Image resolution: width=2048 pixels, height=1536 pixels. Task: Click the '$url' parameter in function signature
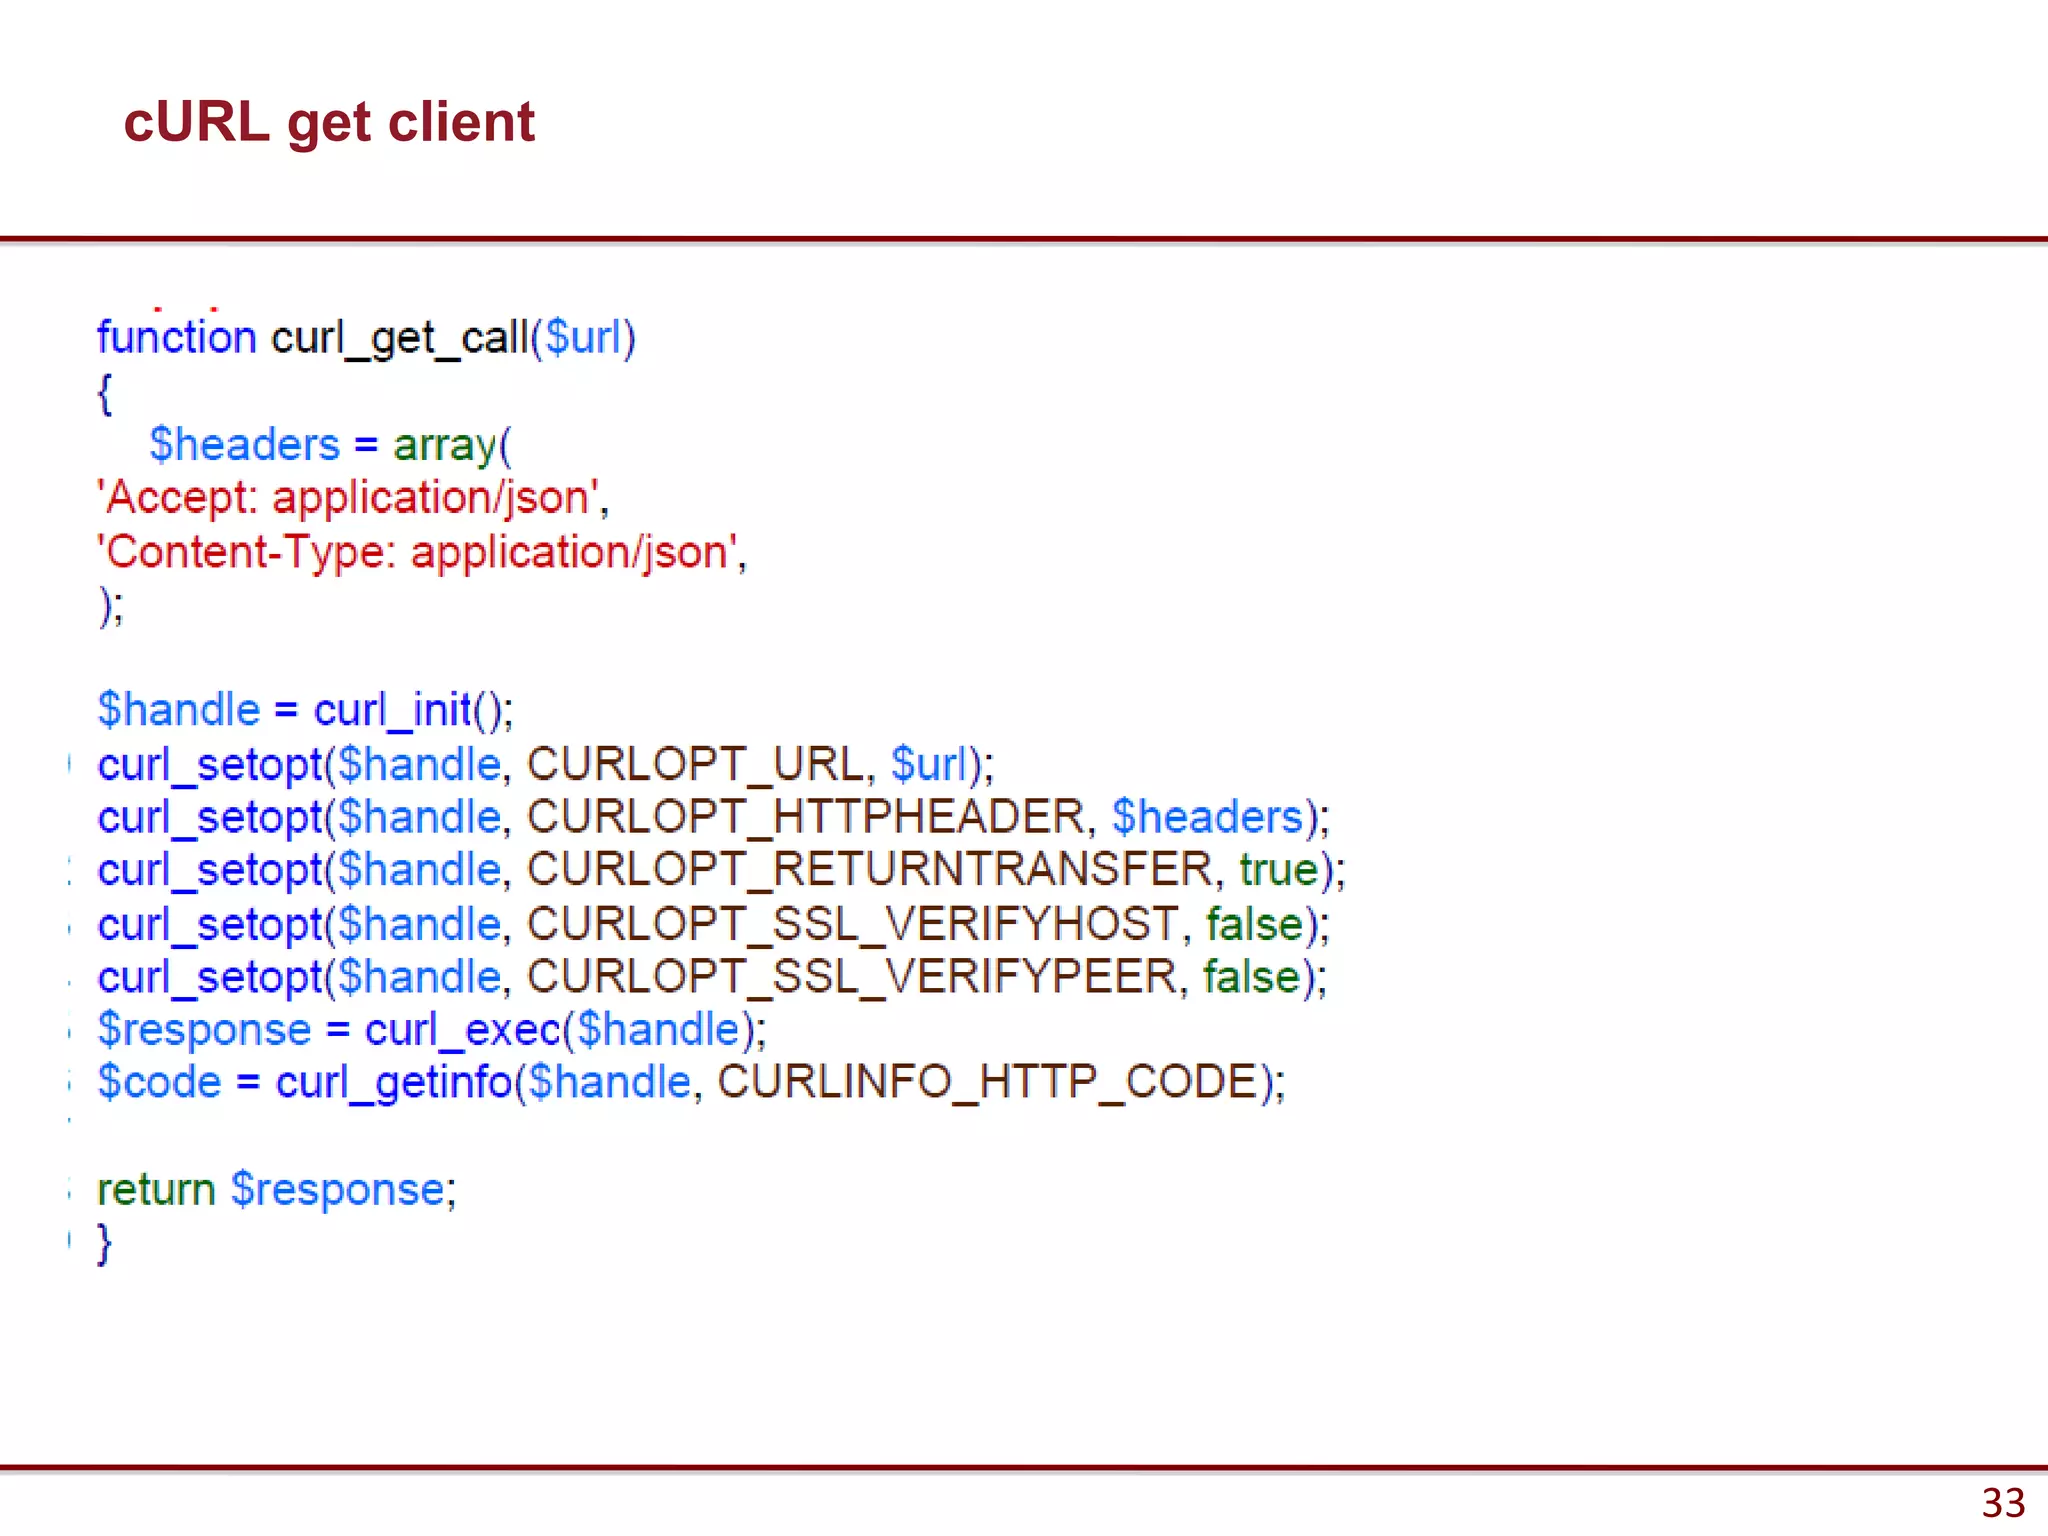[x=584, y=337]
